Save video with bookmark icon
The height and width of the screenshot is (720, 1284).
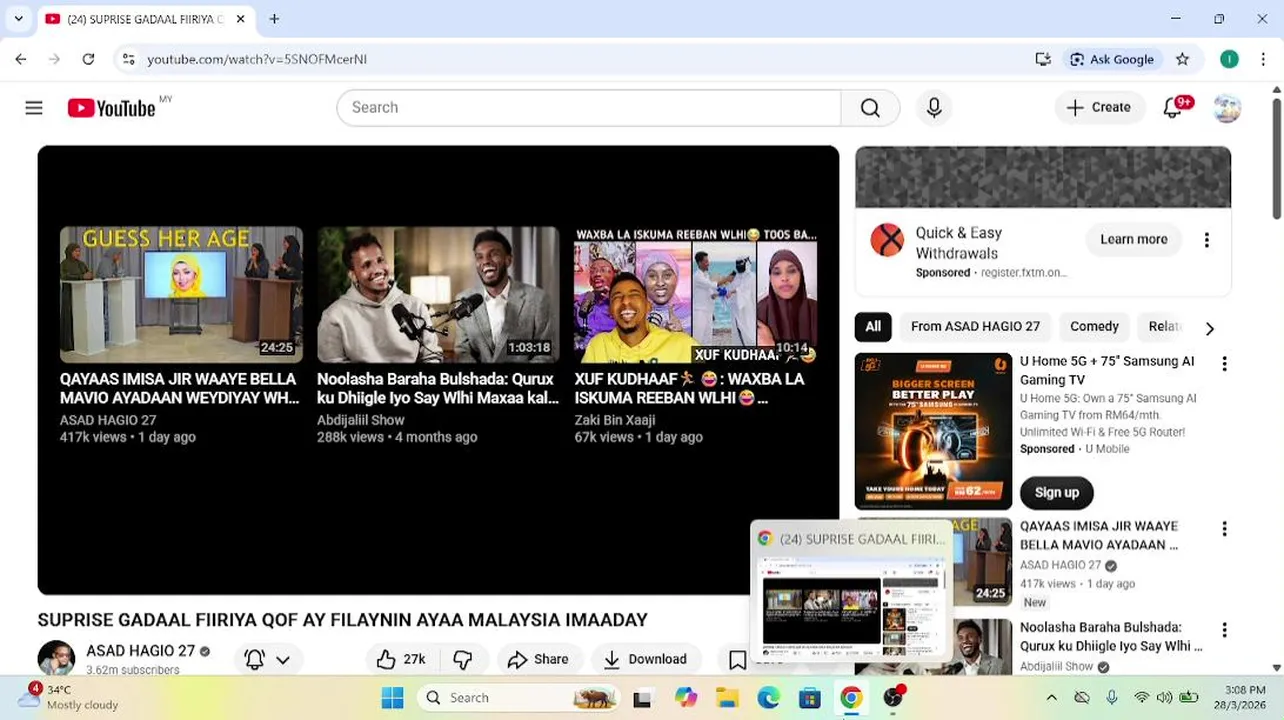[737, 659]
